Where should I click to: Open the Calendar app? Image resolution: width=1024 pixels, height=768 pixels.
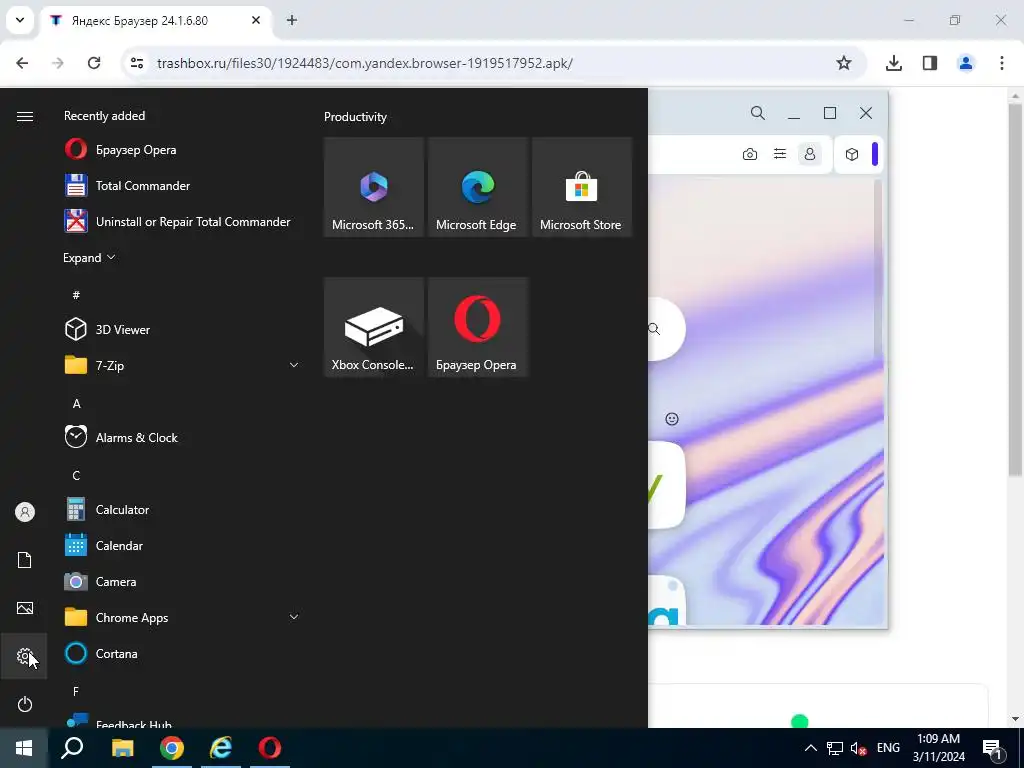(x=180, y=545)
